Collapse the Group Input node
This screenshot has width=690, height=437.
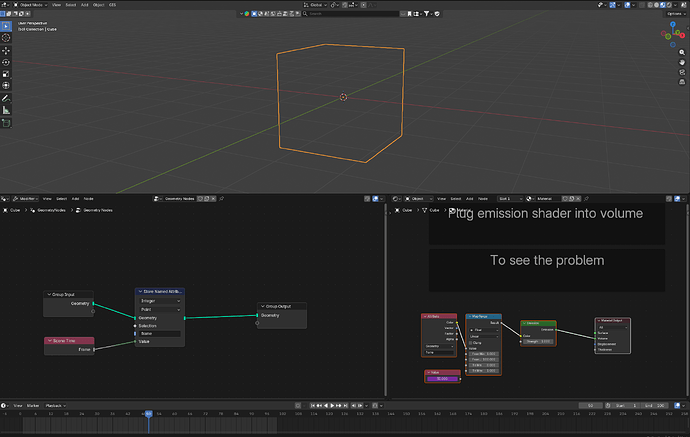[49, 294]
